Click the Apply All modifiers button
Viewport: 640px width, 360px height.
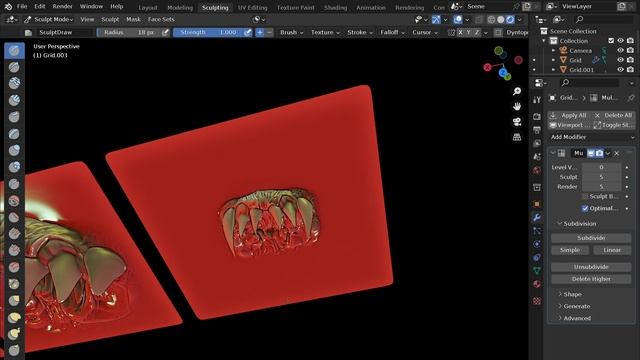[x=569, y=116]
